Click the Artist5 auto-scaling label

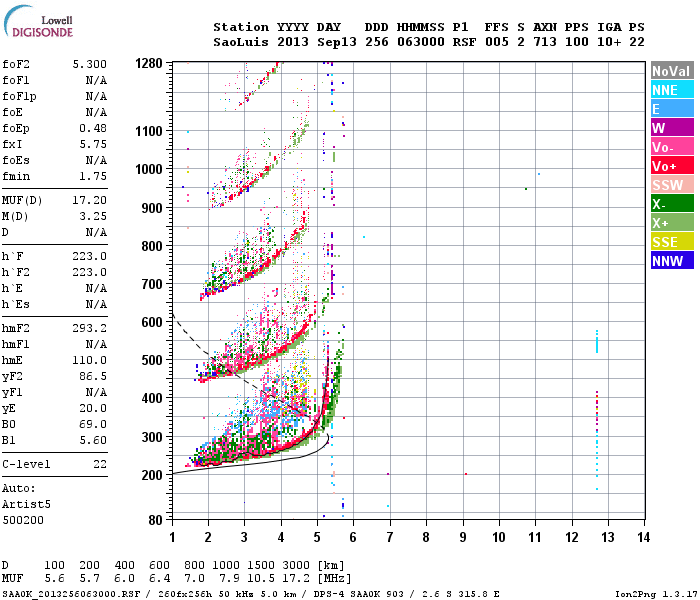coord(26,504)
